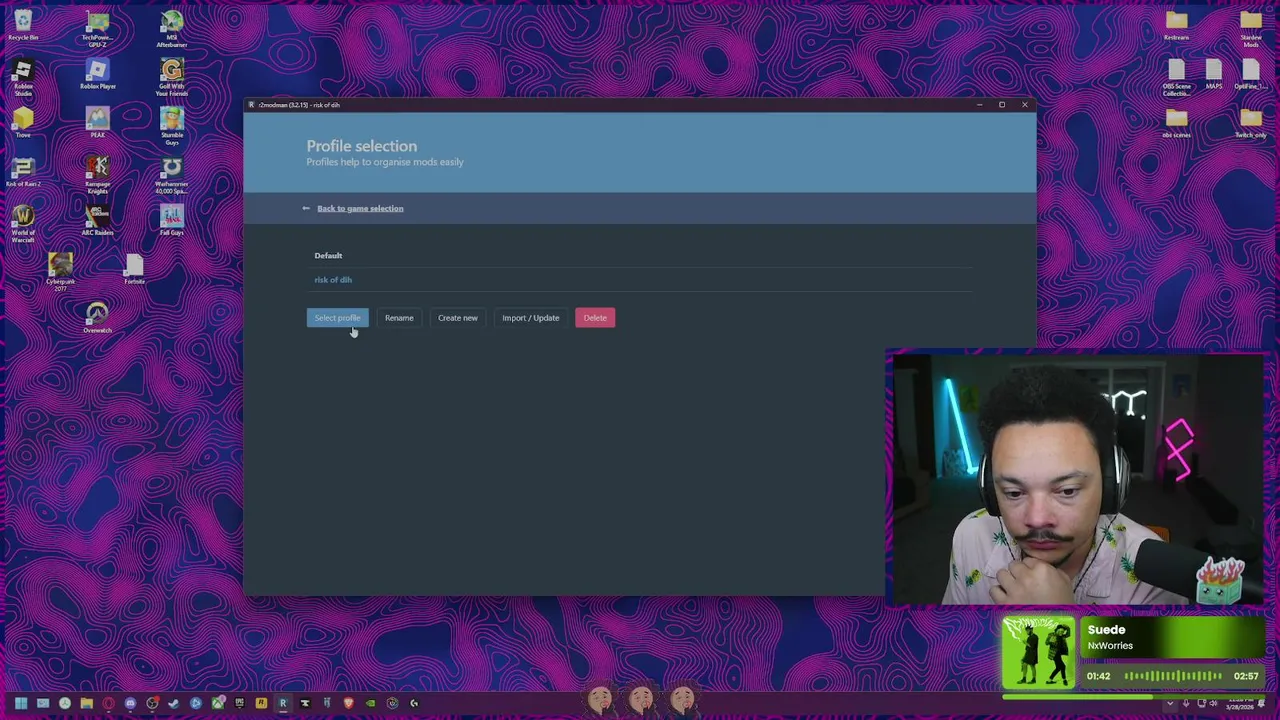Open Epic Games Launcher from taskbar
The height and width of the screenshot is (720, 1280).
239,703
